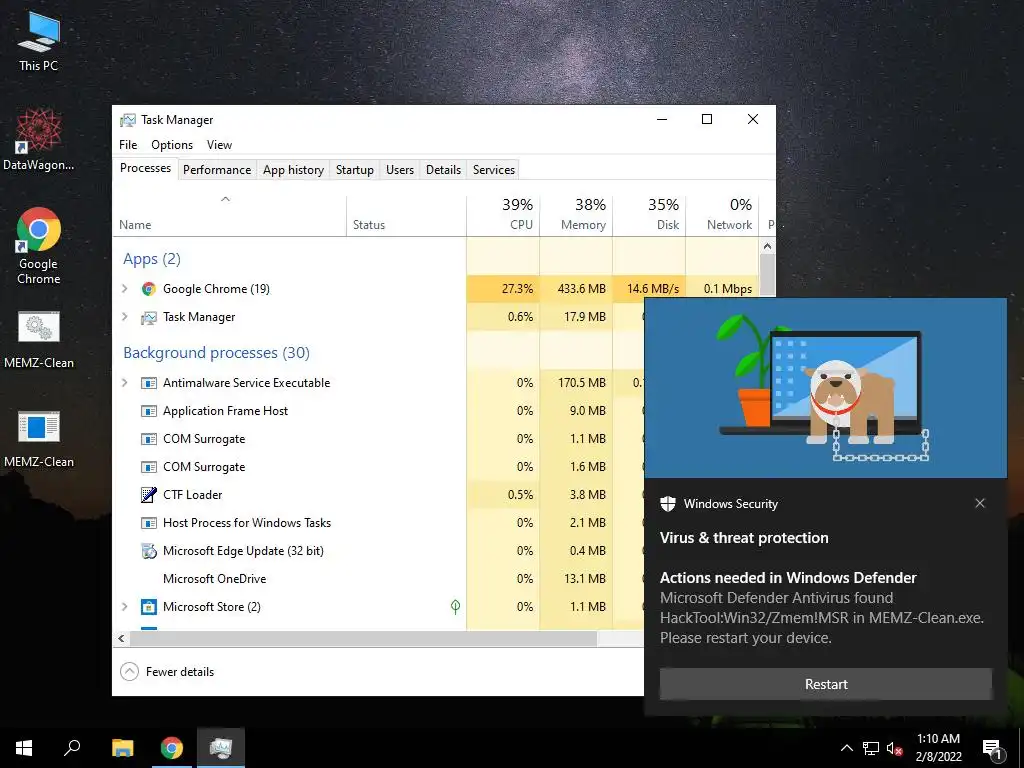Screen dimensions: 1024x768
Task: Click the Microsoft Store bag icon
Action: [x=149, y=607]
